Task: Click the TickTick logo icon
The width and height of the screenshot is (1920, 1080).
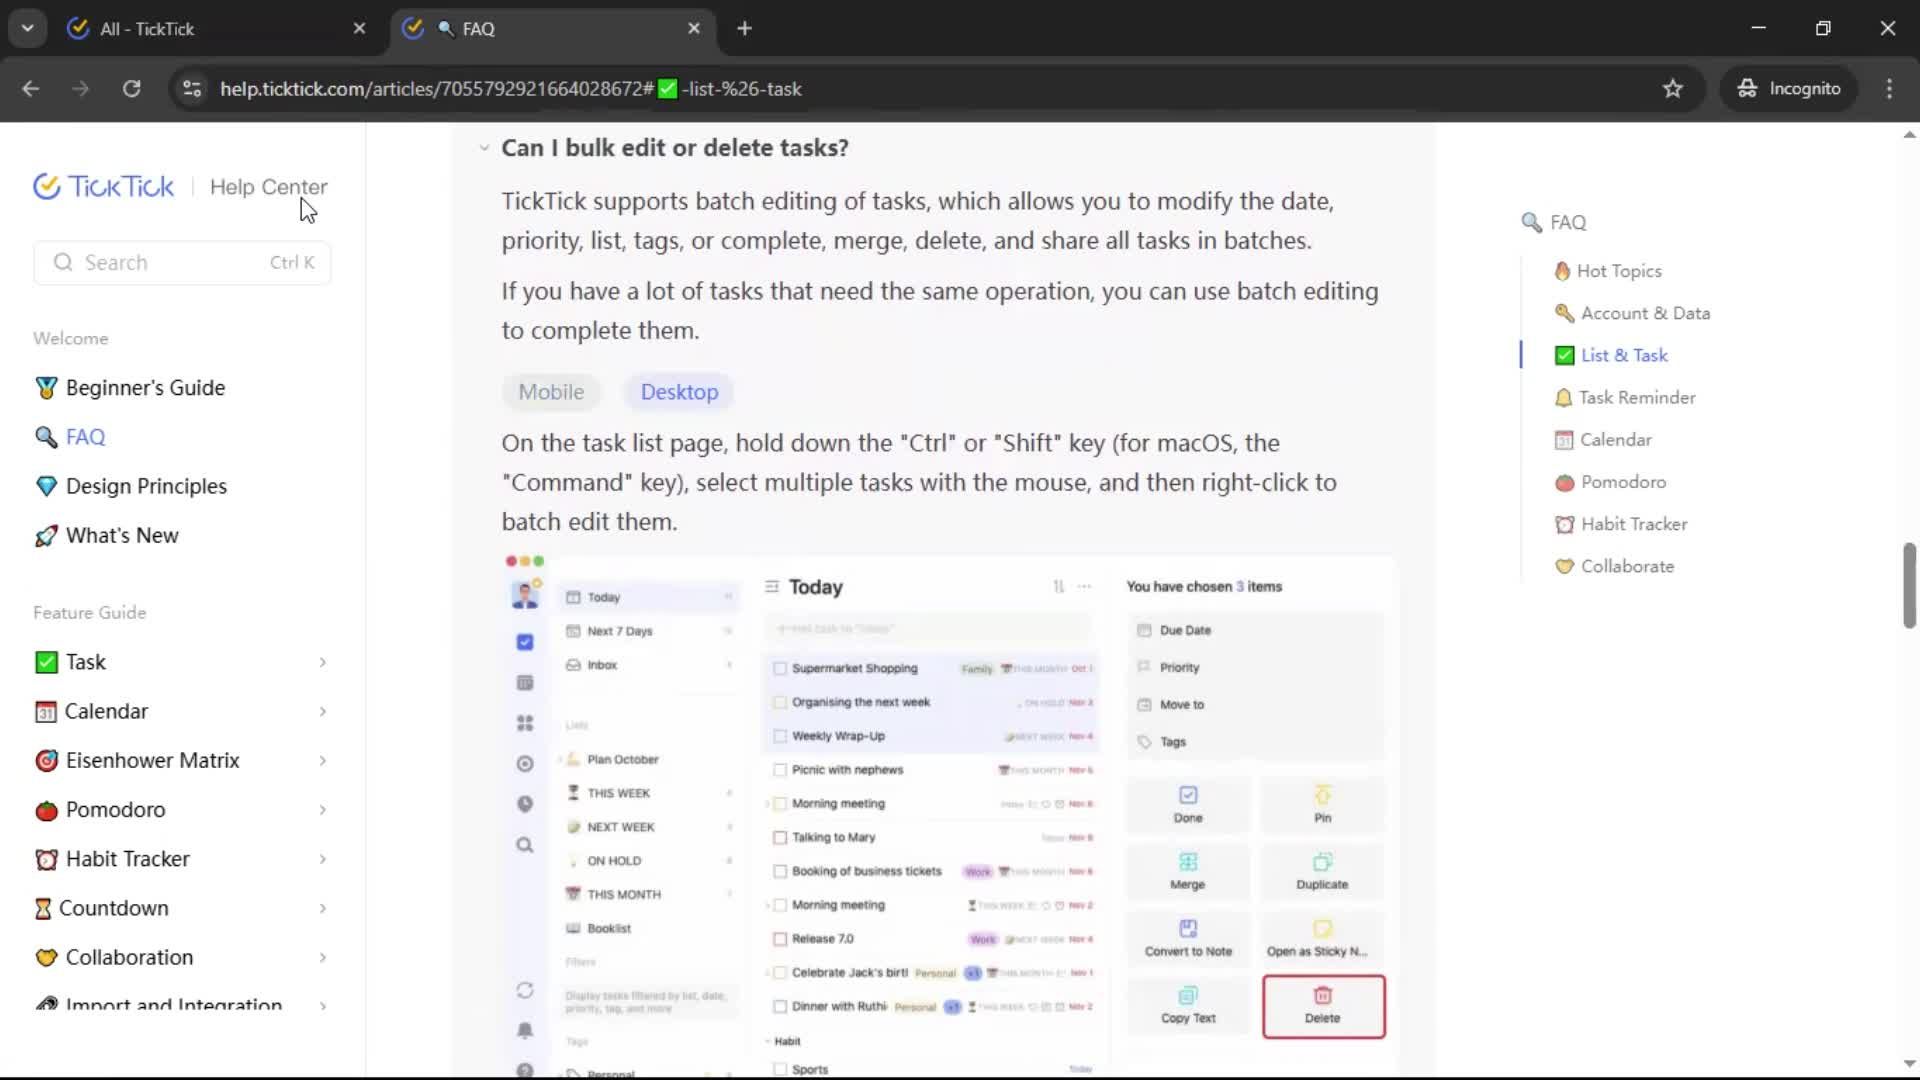Action: (x=47, y=187)
